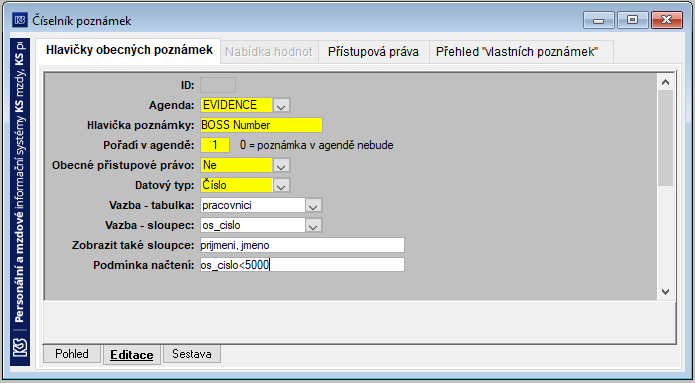
Task: Click the Obecné přístupové právo field showing Ne
Action: click(237, 165)
